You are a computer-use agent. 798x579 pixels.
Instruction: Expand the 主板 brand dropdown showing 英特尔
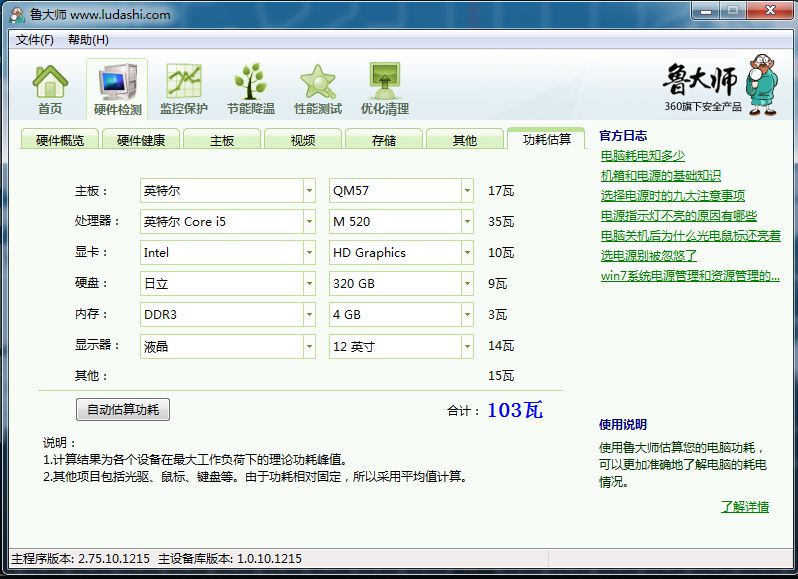point(309,191)
